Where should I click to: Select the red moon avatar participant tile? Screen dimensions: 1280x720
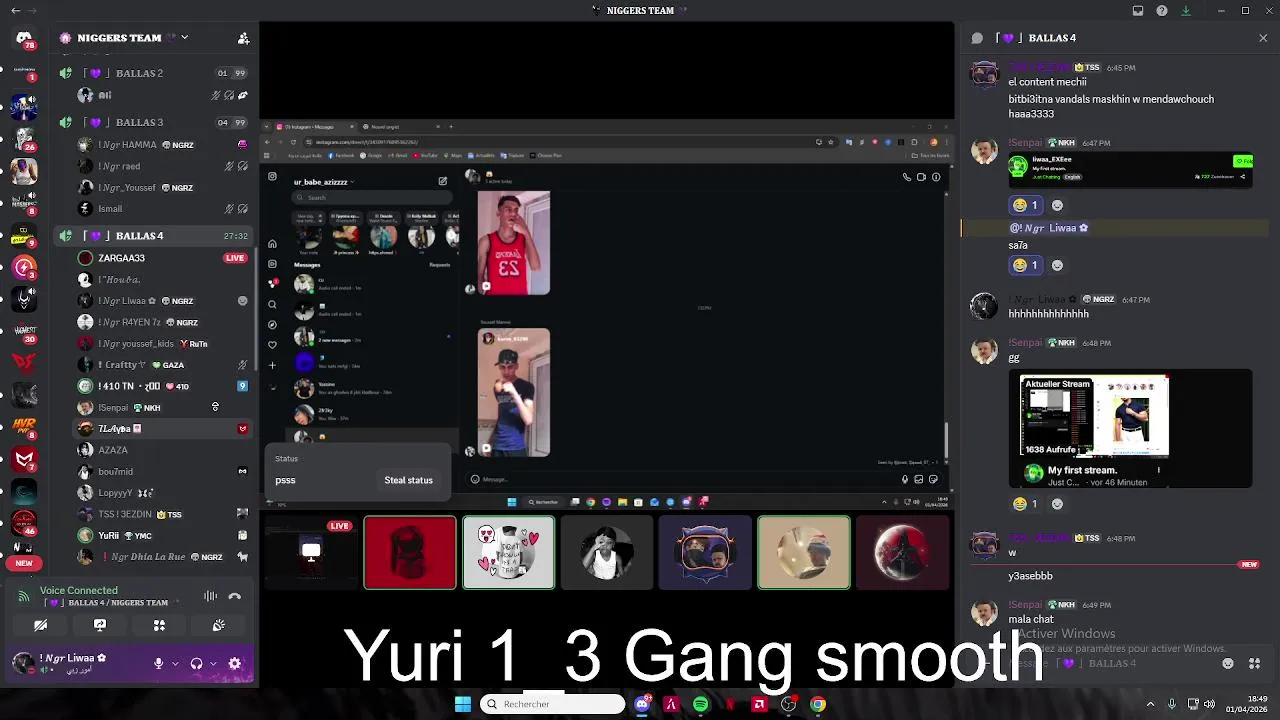(x=902, y=553)
